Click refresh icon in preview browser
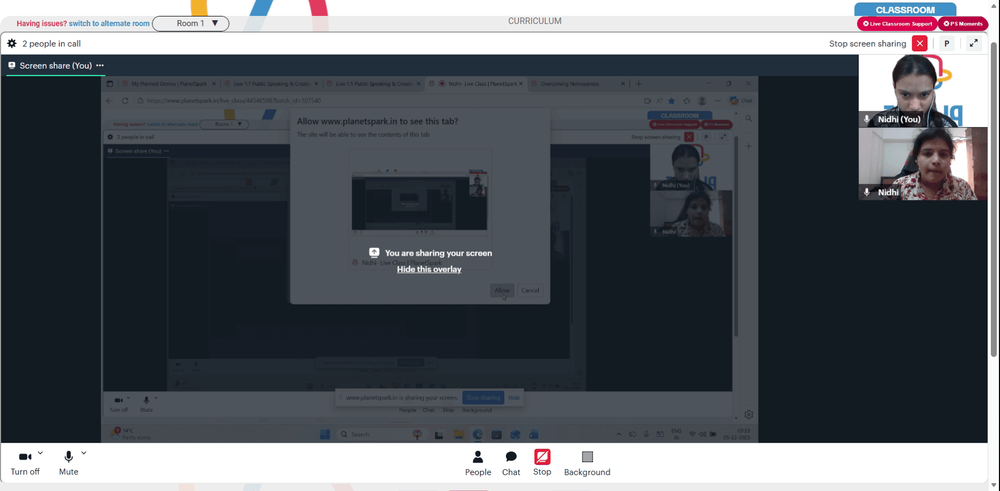This screenshot has width=1000, height=491. [125, 101]
